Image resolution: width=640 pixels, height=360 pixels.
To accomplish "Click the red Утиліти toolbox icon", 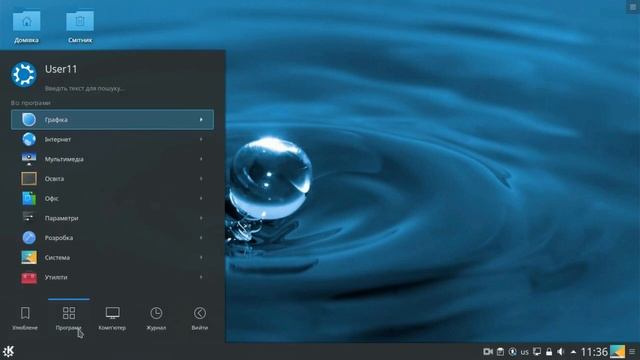I will pos(29,278).
